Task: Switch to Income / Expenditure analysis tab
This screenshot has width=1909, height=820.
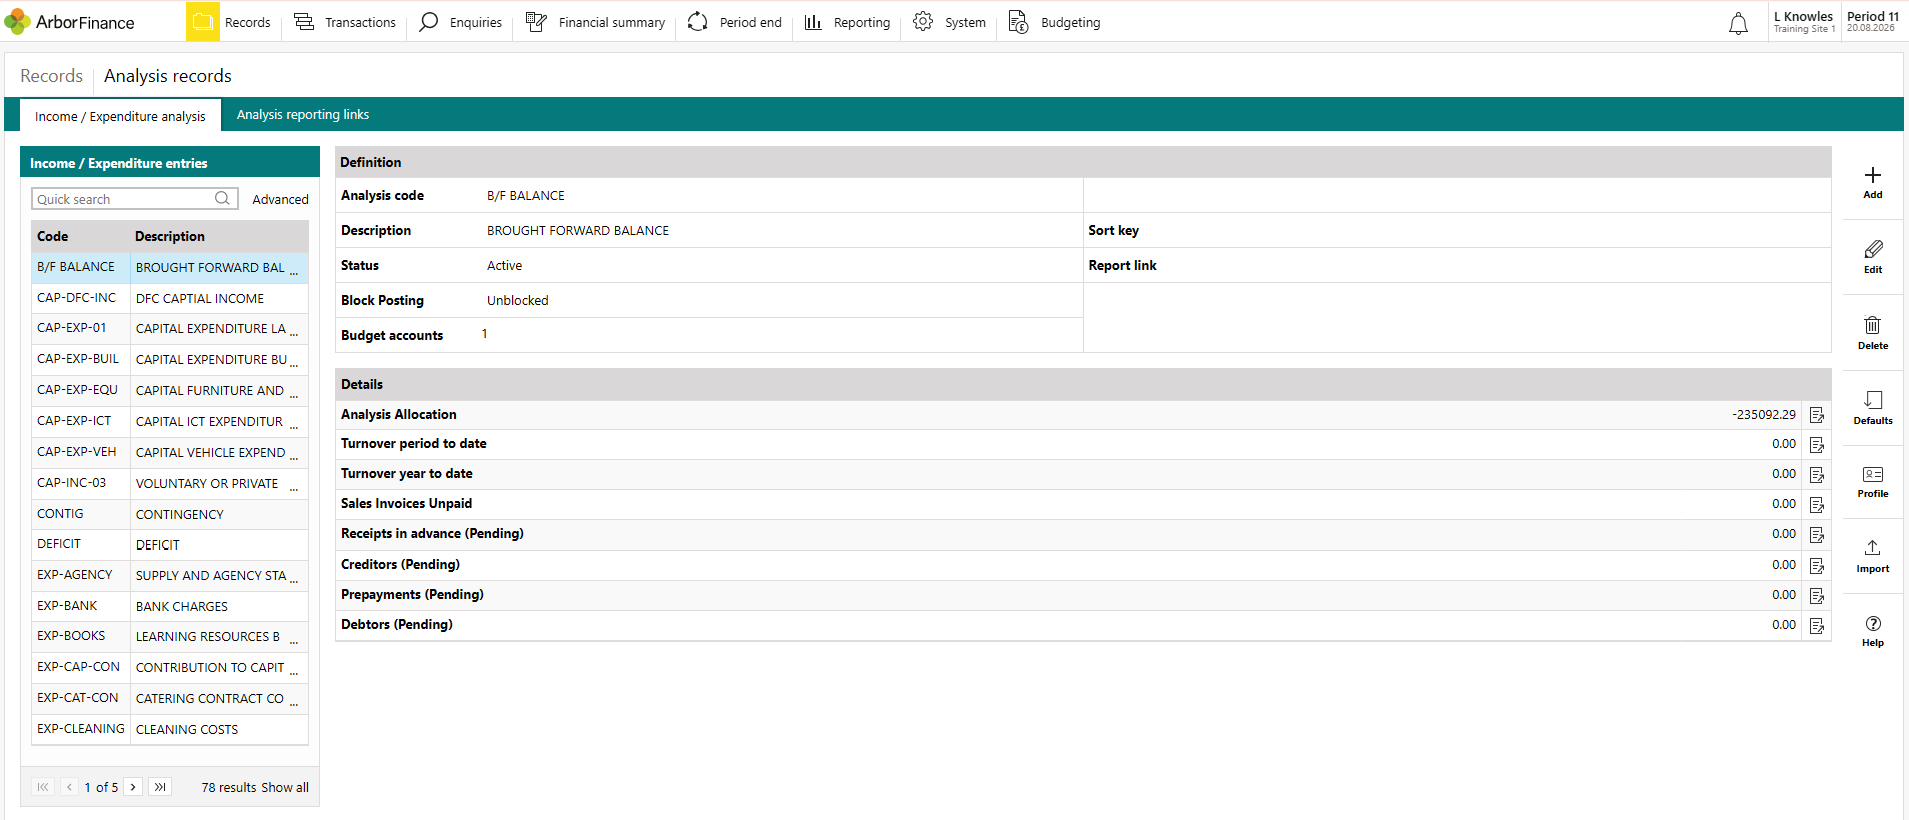Action: pos(120,116)
